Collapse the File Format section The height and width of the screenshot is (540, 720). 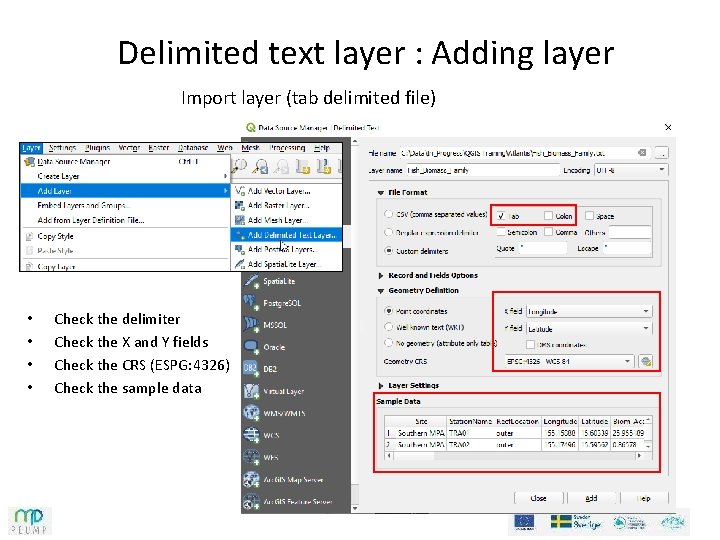[x=381, y=193]
